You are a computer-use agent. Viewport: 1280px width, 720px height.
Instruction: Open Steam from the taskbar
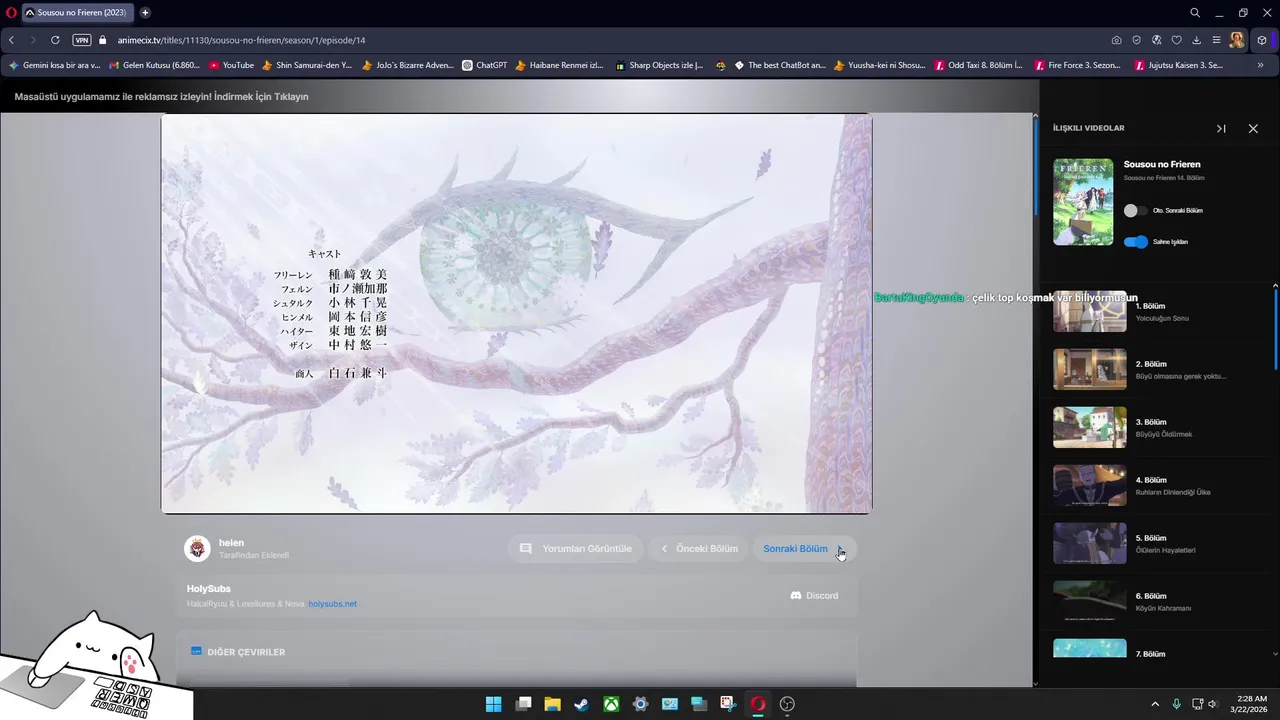point(581,704)
